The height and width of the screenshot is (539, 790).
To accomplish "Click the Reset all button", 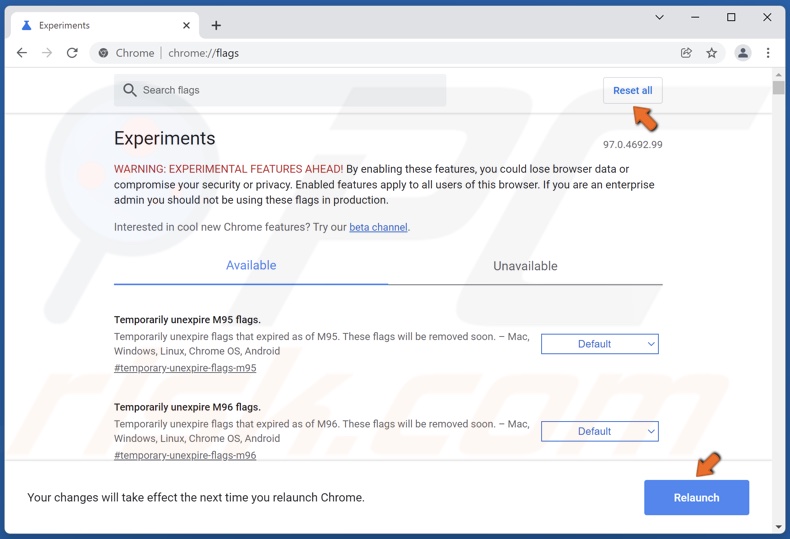I will [x=632, y=91].
